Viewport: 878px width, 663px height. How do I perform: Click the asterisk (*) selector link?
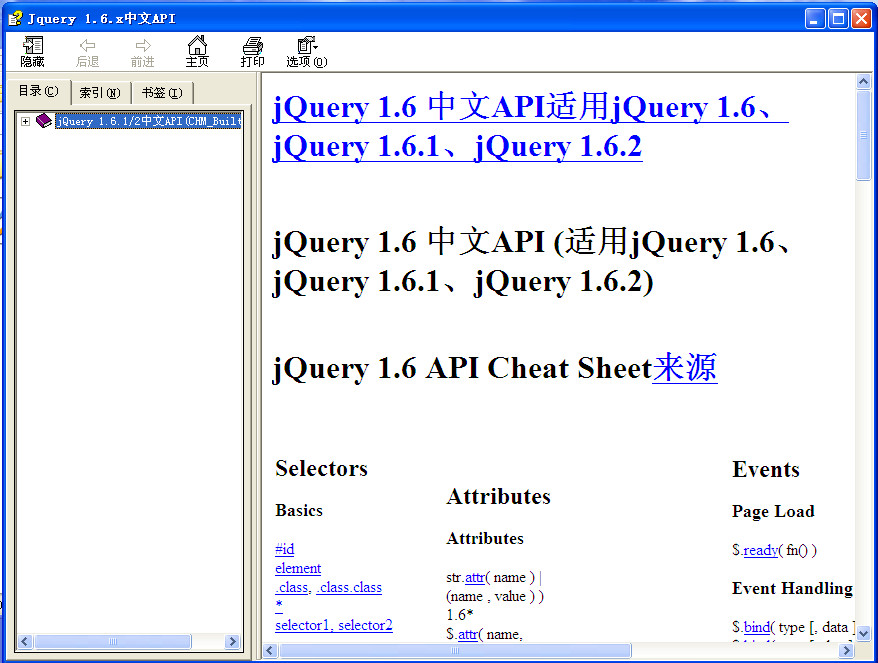point(279,605)
